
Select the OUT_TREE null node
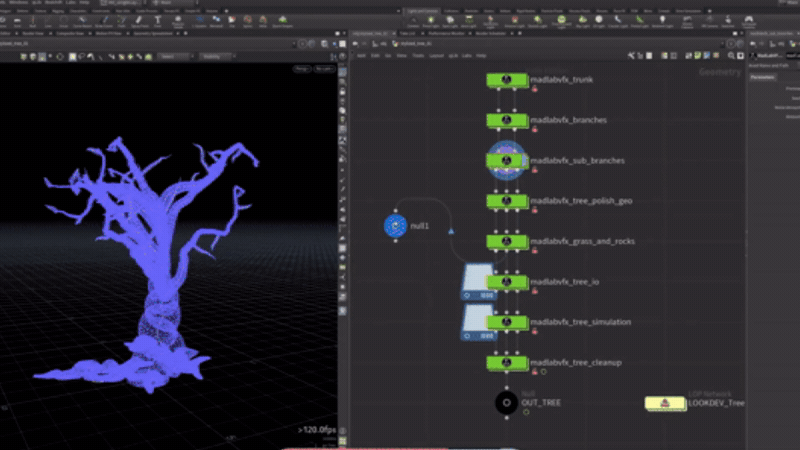[x=506, y=403]
